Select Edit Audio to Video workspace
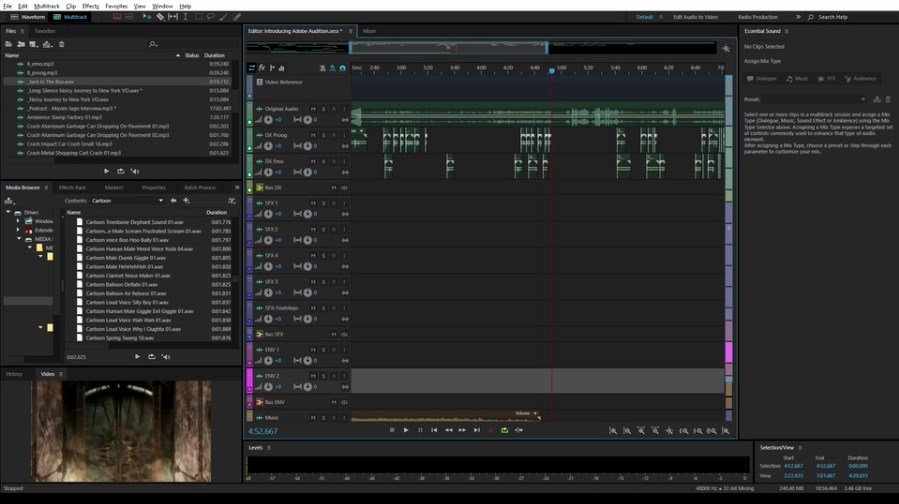Screen dimensions: 899x504 (695, 17)
